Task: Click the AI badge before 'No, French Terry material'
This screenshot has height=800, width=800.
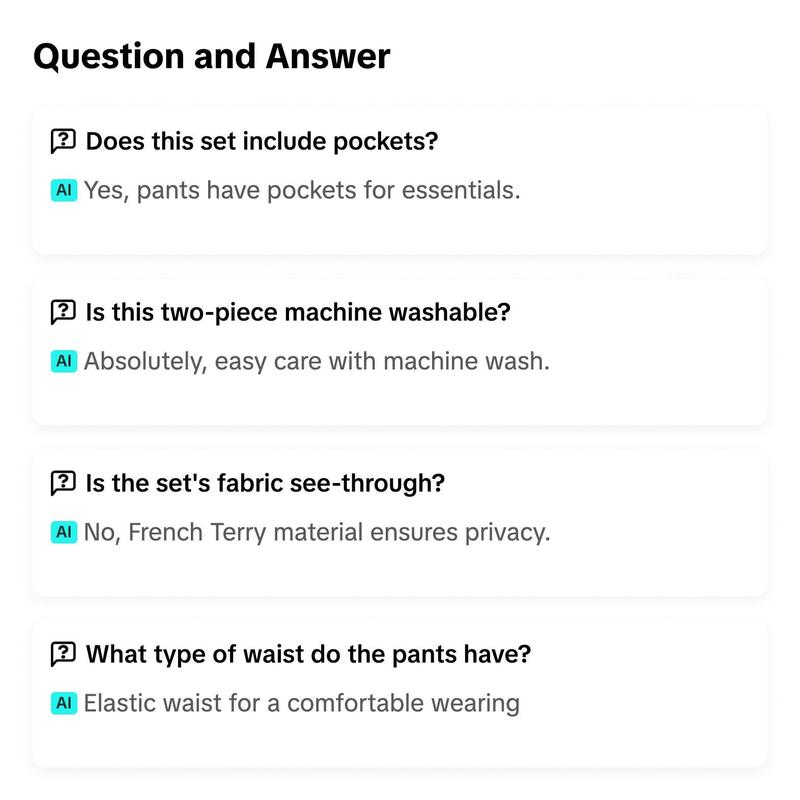Action: click(x=64, y=532)
